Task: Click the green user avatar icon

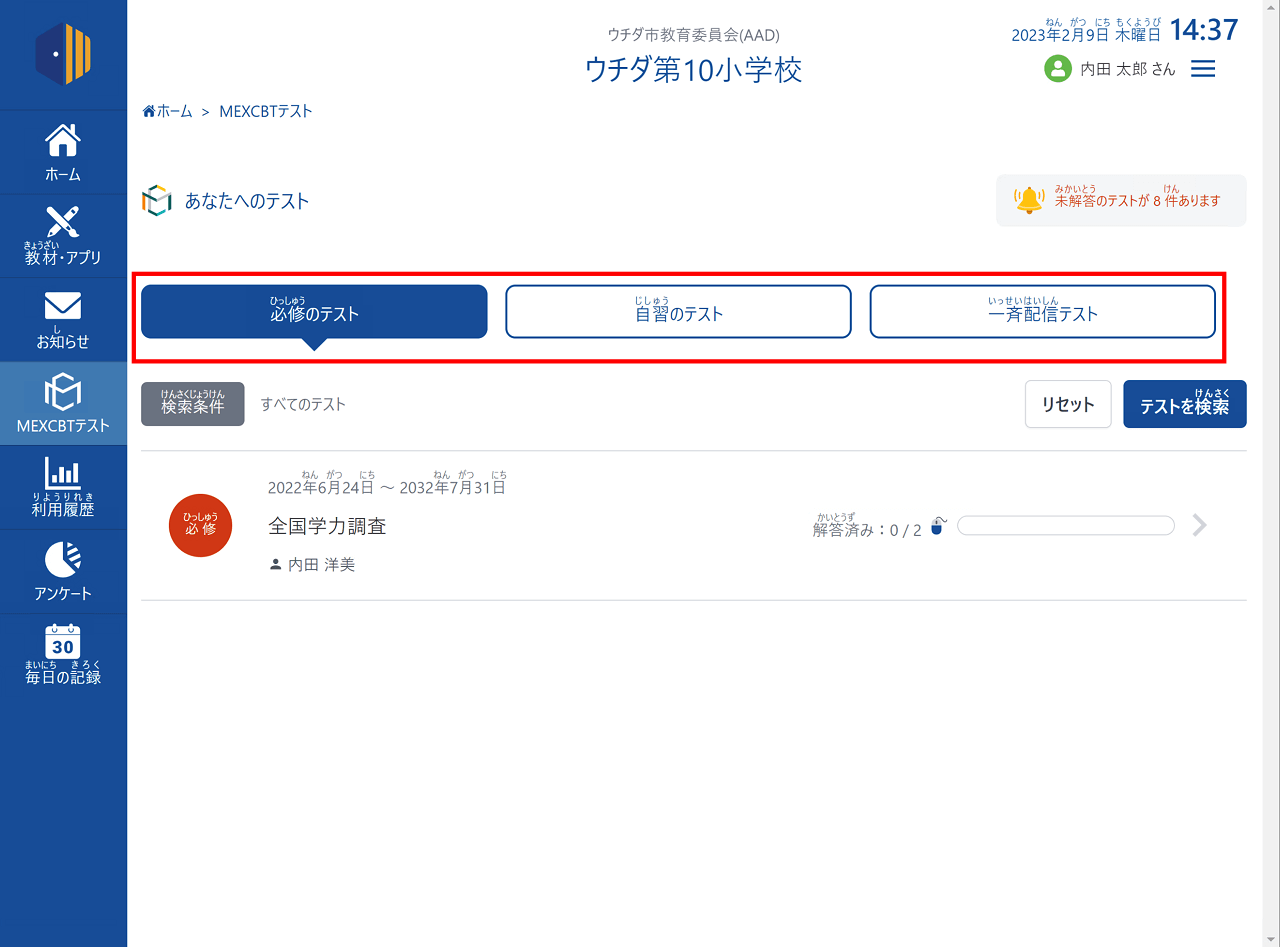Action: 1057,69
